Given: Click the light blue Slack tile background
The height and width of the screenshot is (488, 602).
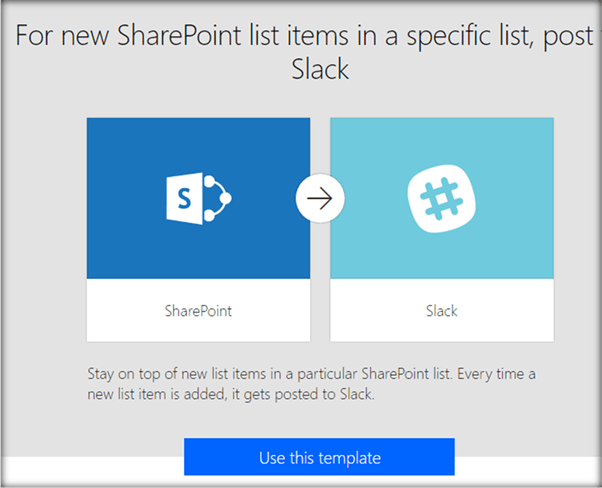Looking at the screenshot, I should (500, 150).
